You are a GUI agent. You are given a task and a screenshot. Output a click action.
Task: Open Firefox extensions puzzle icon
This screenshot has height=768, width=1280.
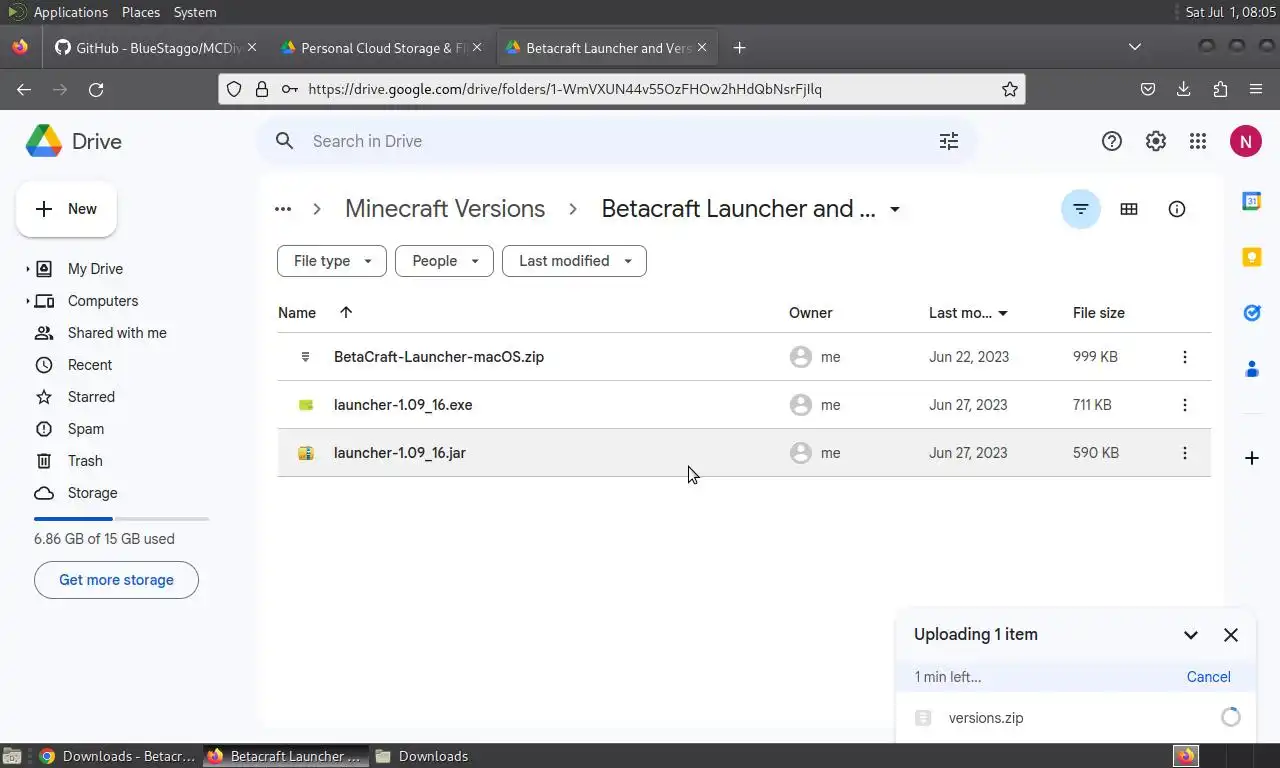[x=1220, y=89]
